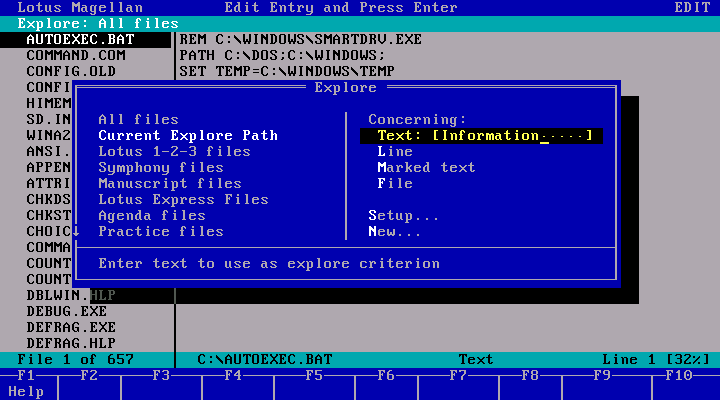The height and width of the screenshot is (400, 720).
Task: Click the 'Concerning:' label in dialog
Action: [417, 119]
